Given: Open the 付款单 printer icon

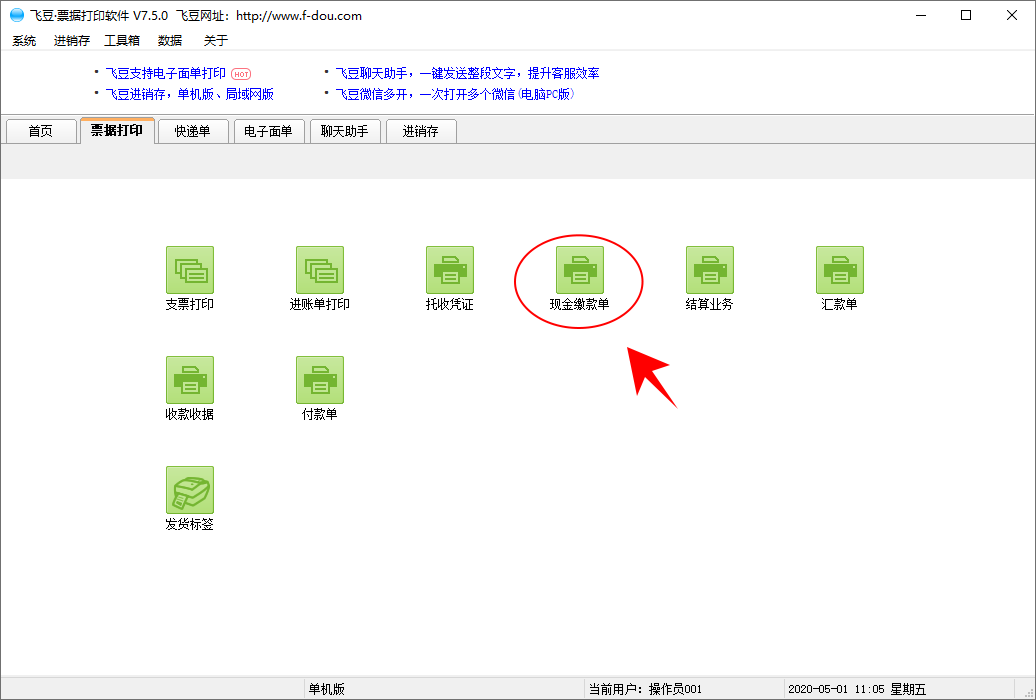Looking at the screenshot, I should click(319, 381).
